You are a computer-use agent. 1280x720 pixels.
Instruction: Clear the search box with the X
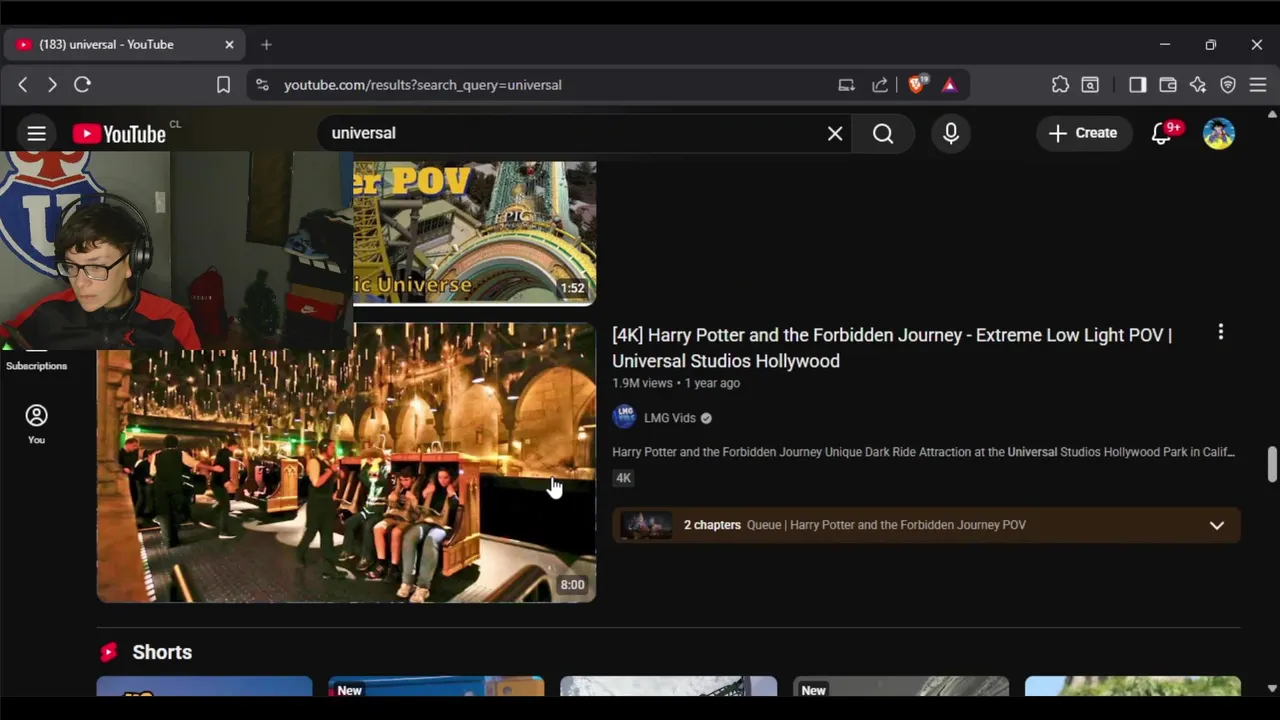pyautogui.click(x=835, y=133)
